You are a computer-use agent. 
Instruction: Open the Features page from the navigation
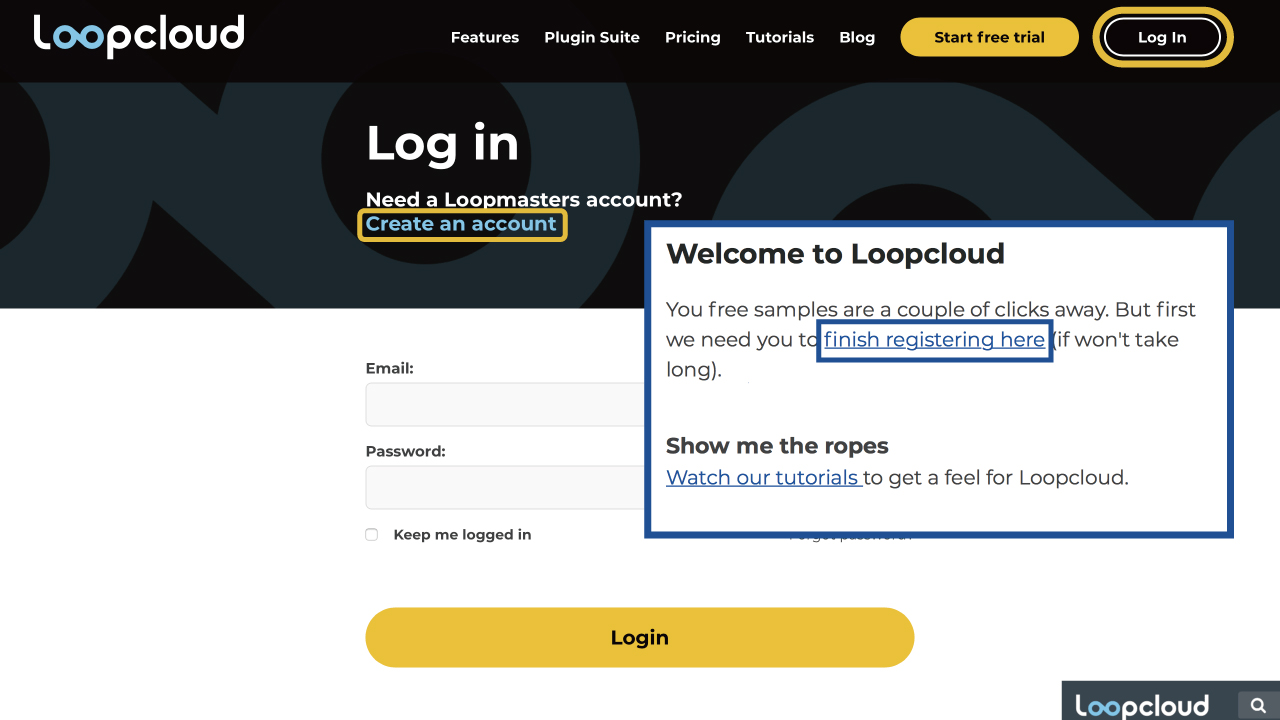point(485,37)
